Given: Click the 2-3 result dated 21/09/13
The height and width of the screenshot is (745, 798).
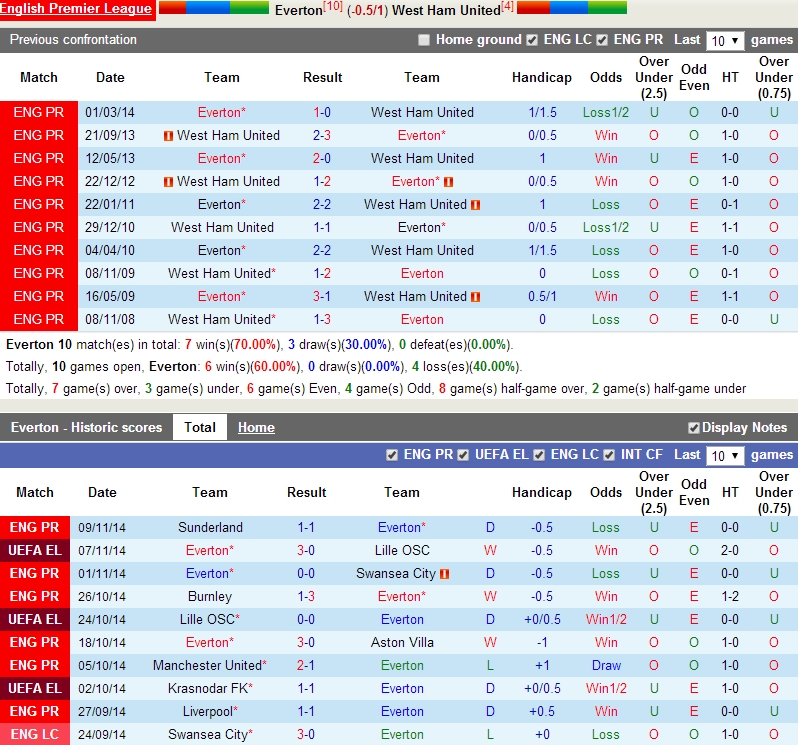Looking at the screenshot, I should 322,135.
